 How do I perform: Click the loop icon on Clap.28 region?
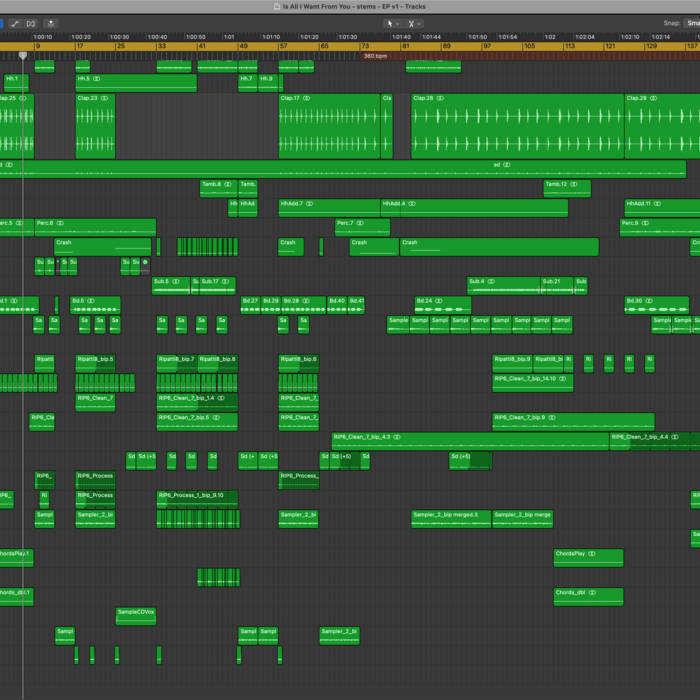tap(440, 98)
